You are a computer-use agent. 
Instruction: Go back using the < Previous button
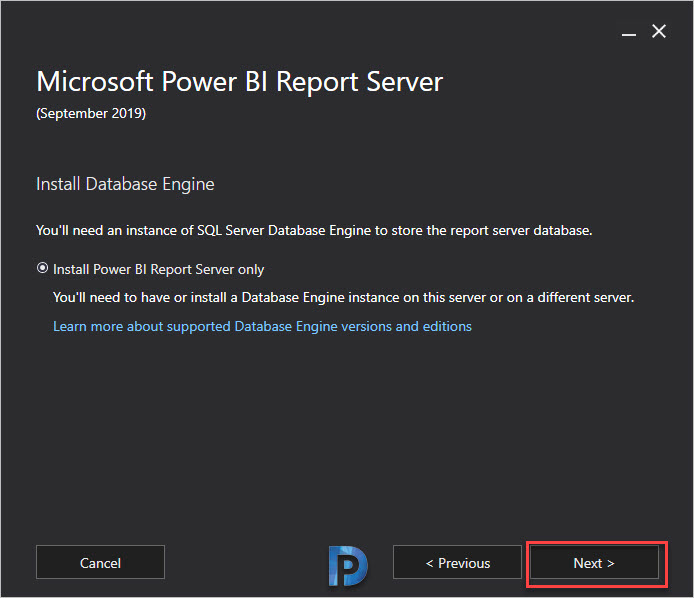click(x=457, y=562)
